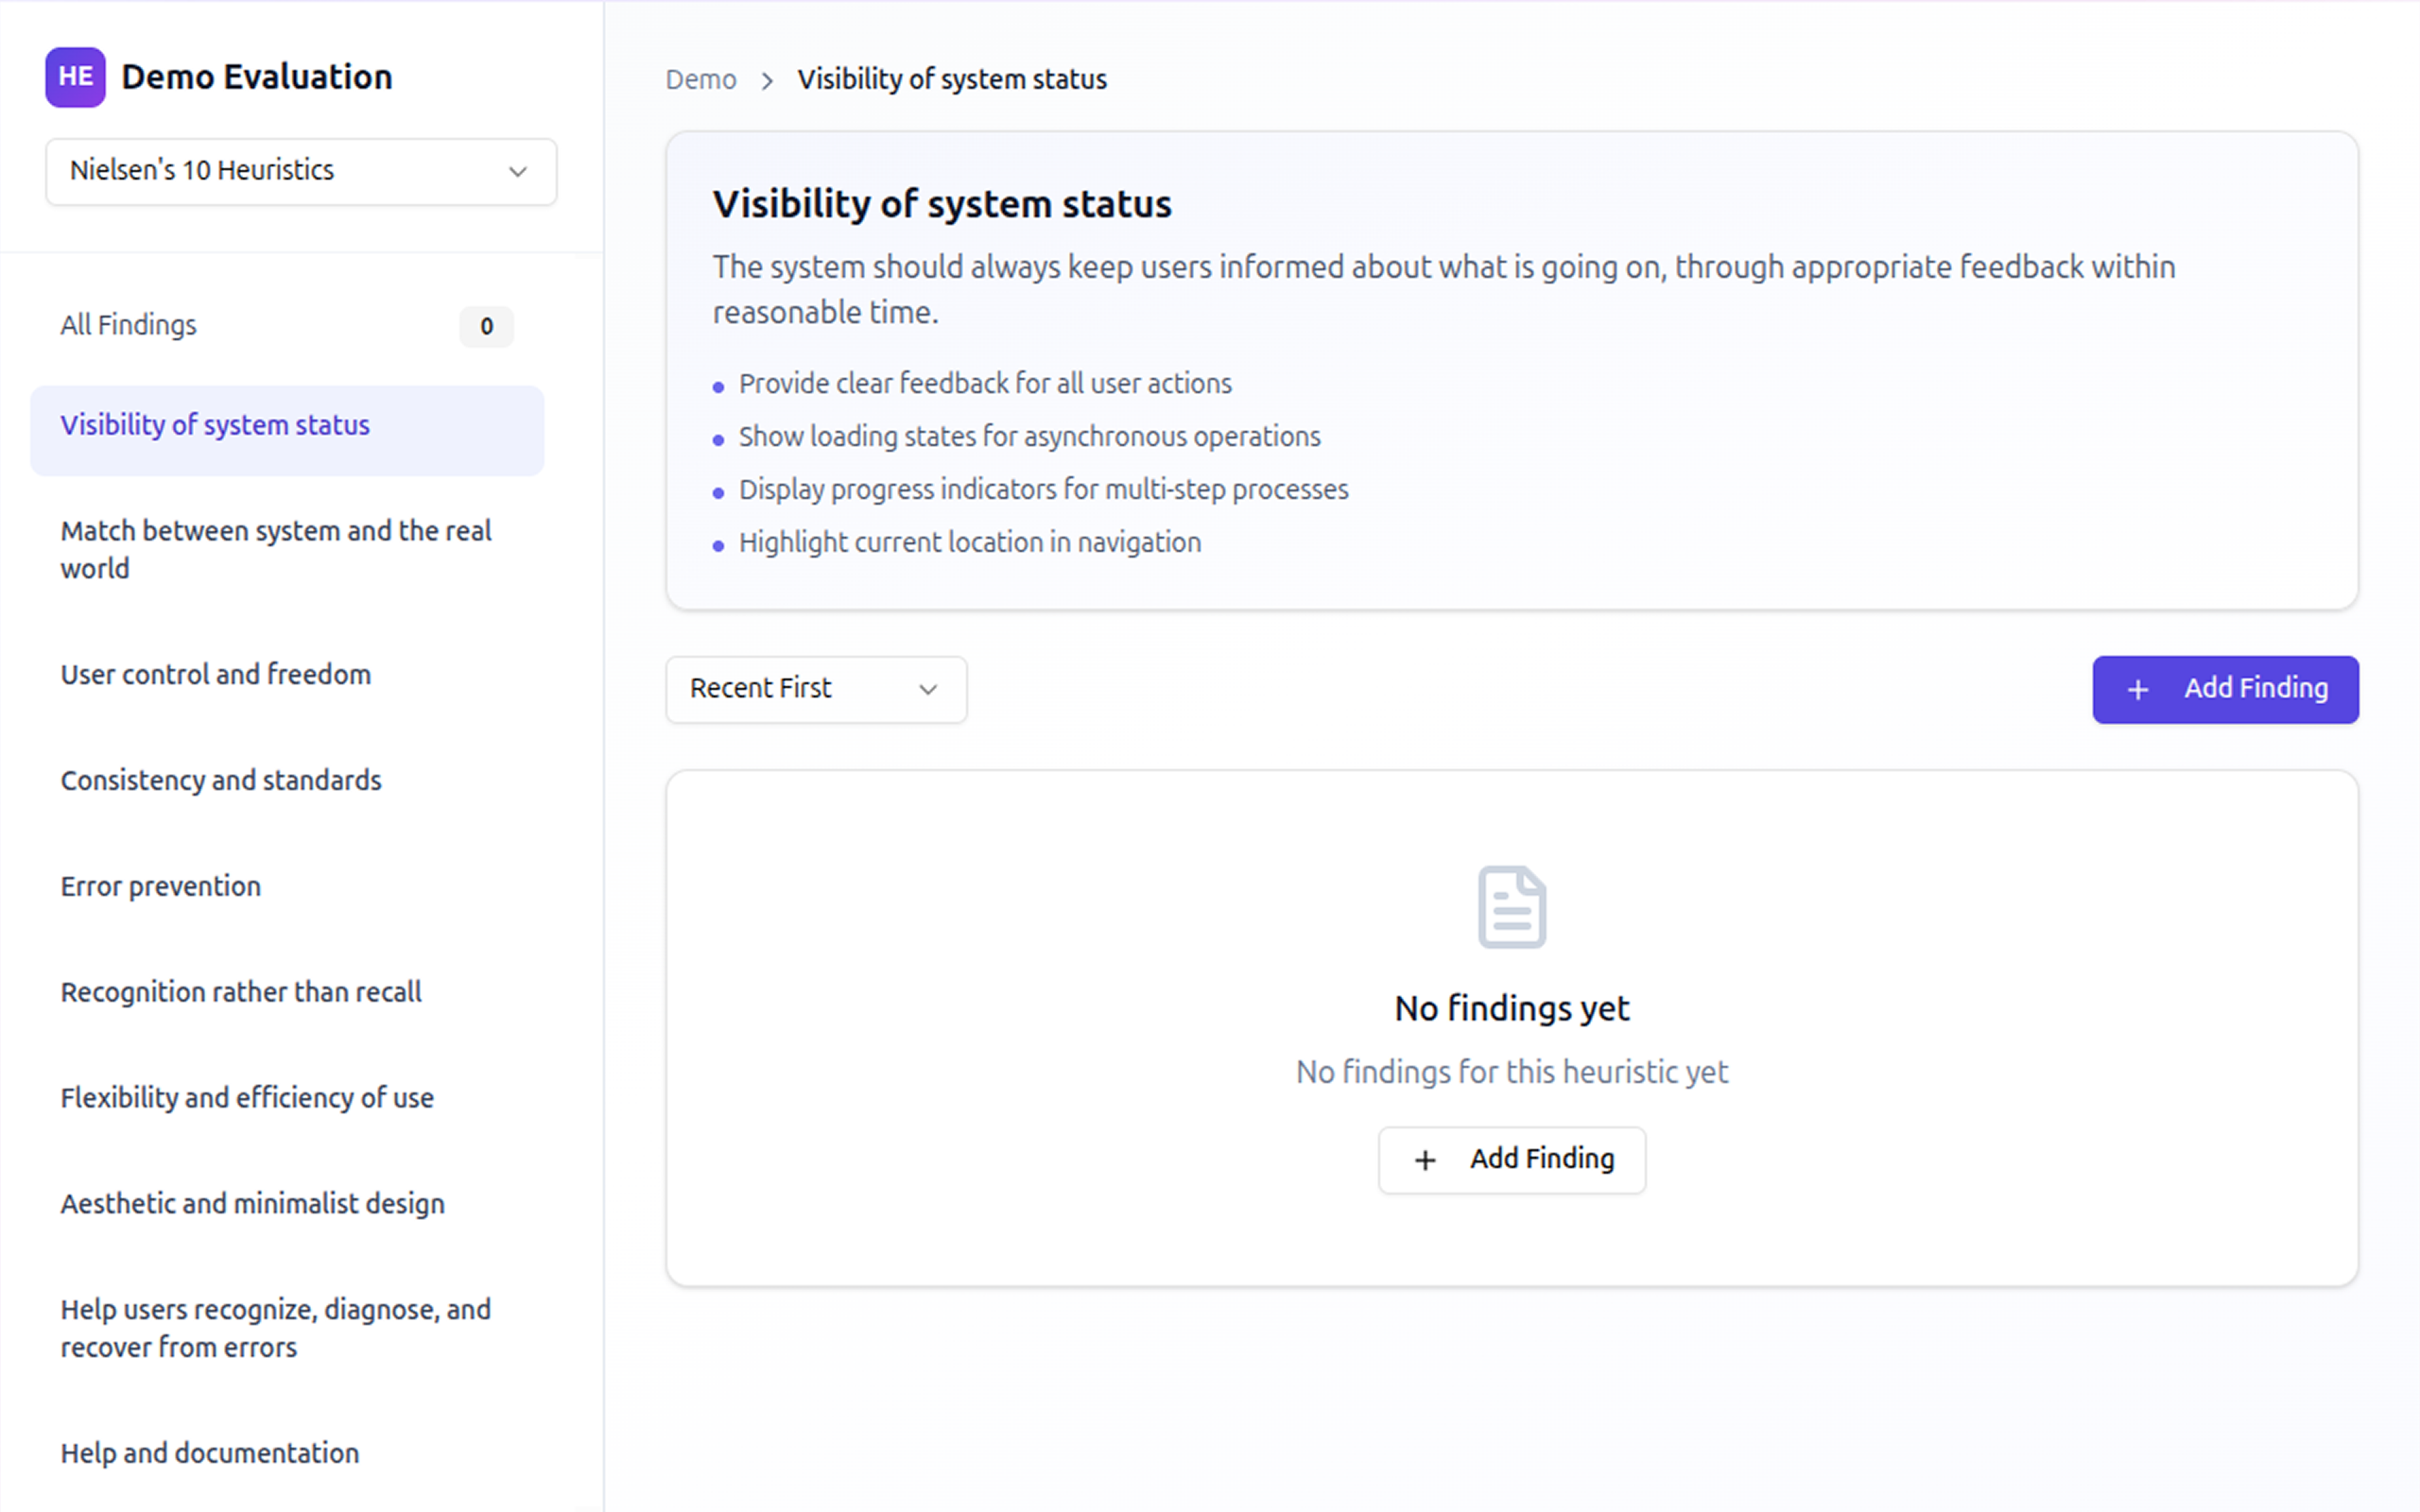Click the Demo breadcrumb link
This screenshot has width=2420, height=1512.
point(701,79)
